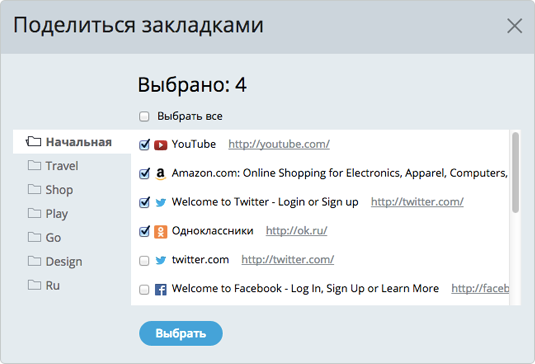Close the Поделиться закладками dialog
The width and height of the screenshot is (535, 364).
coord(515,26)
